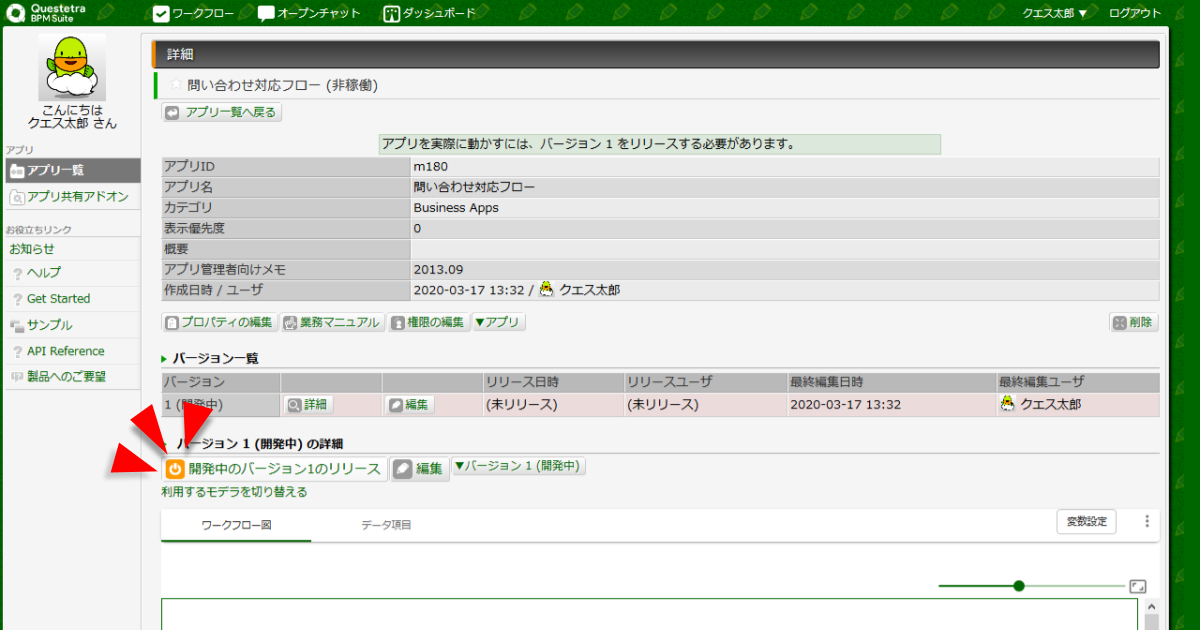The height and width of the screenshot is (630, 1200).
Task: Click the workflow diagram zoom slider
Action: (1032, 586)
